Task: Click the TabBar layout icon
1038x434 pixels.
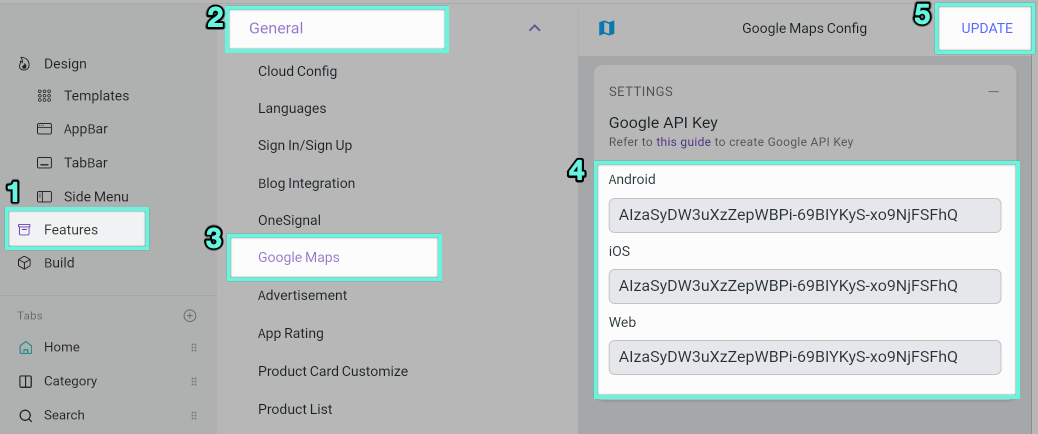Action: tap(44, 163)
